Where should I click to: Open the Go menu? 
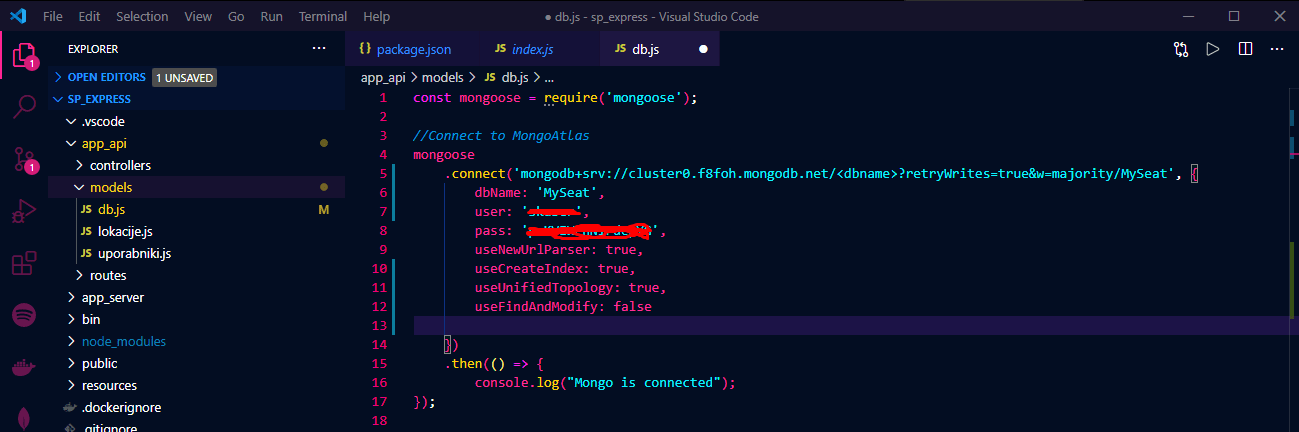click(236, 17)
